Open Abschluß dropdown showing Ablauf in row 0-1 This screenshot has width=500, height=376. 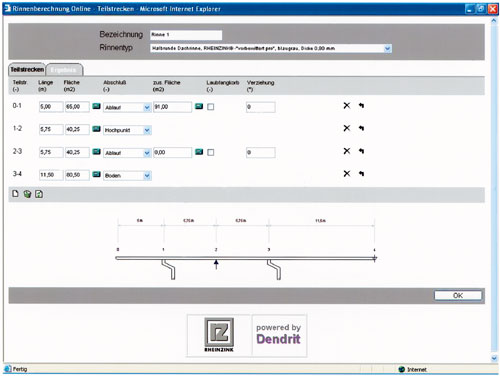tap(147, 107)
